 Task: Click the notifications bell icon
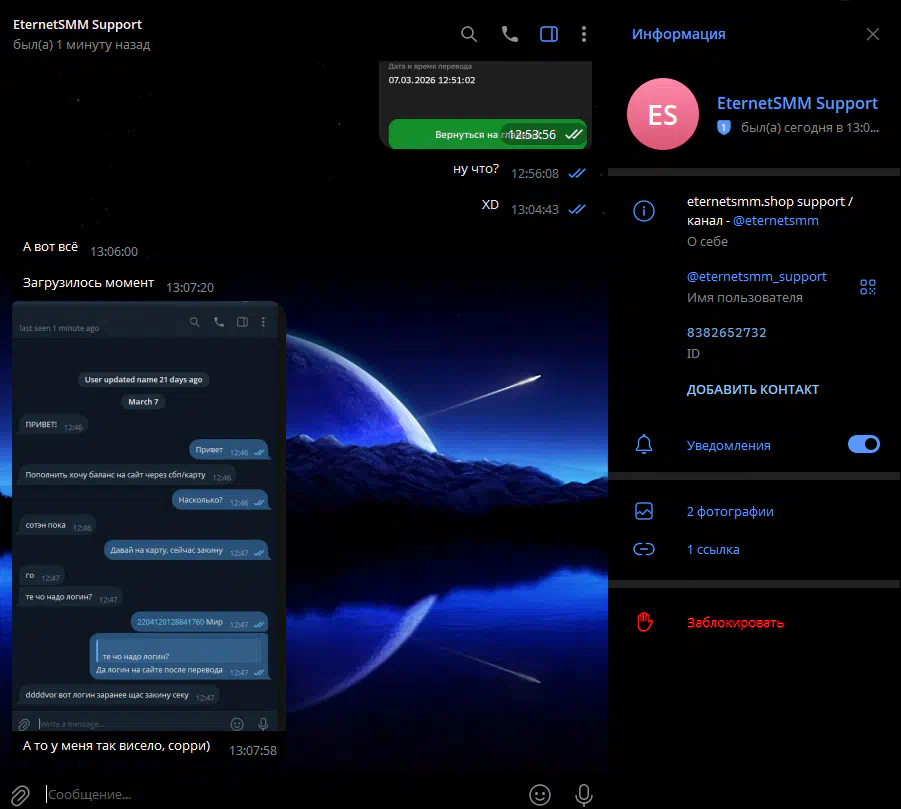[644, 444]
